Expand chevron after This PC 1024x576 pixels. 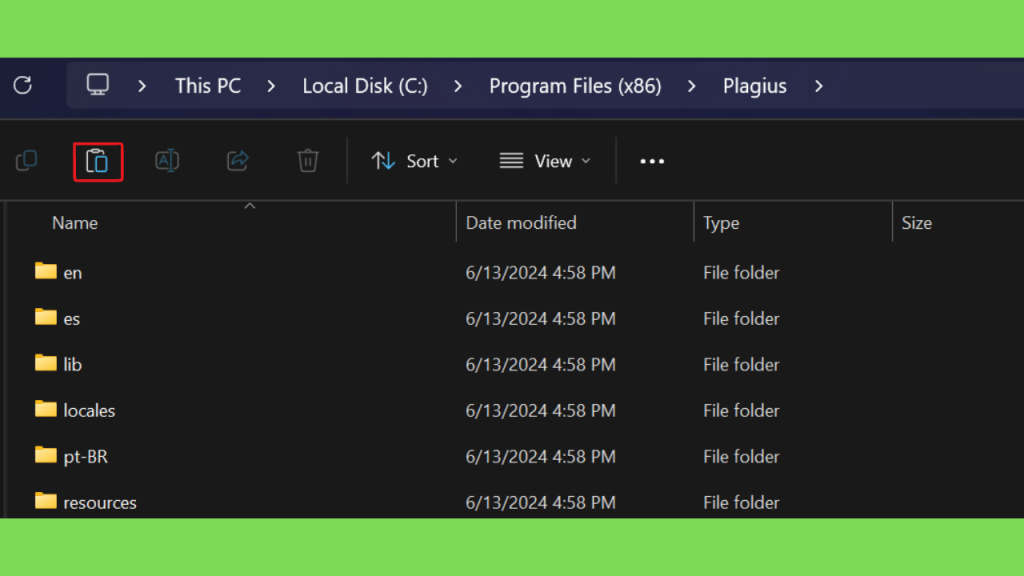[x=271, y=86]
